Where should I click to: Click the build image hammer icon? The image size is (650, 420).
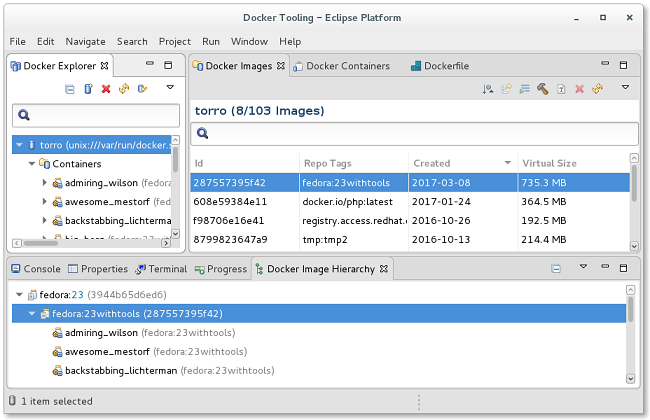click(x=543, y=89)
